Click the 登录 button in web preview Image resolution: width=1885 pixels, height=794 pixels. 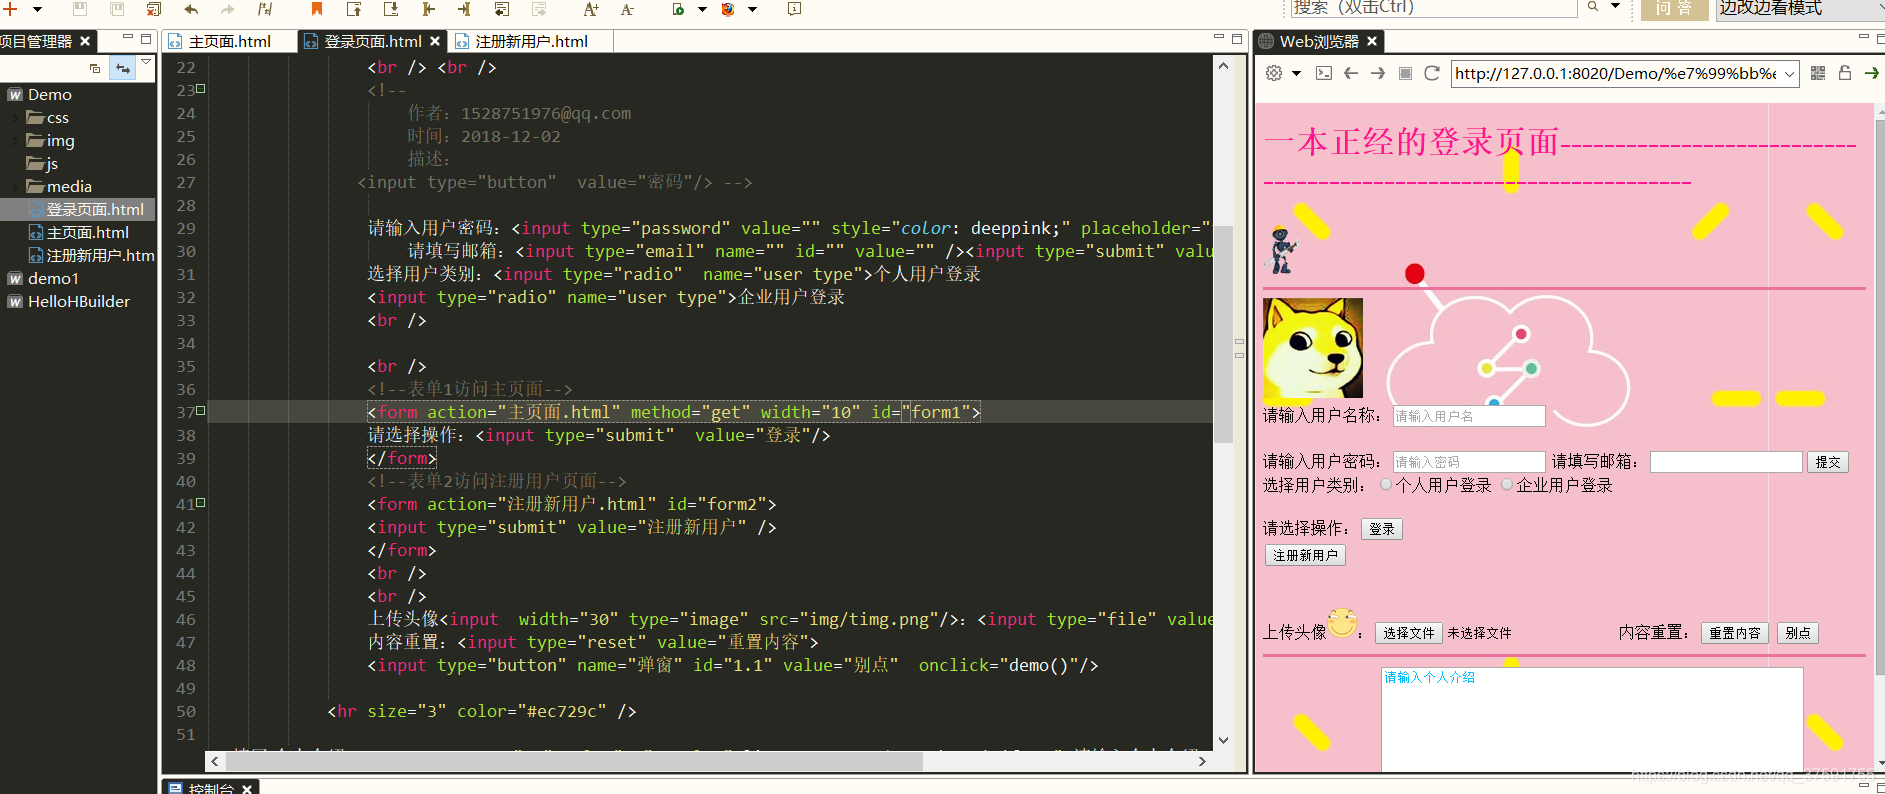(1382, 529)
